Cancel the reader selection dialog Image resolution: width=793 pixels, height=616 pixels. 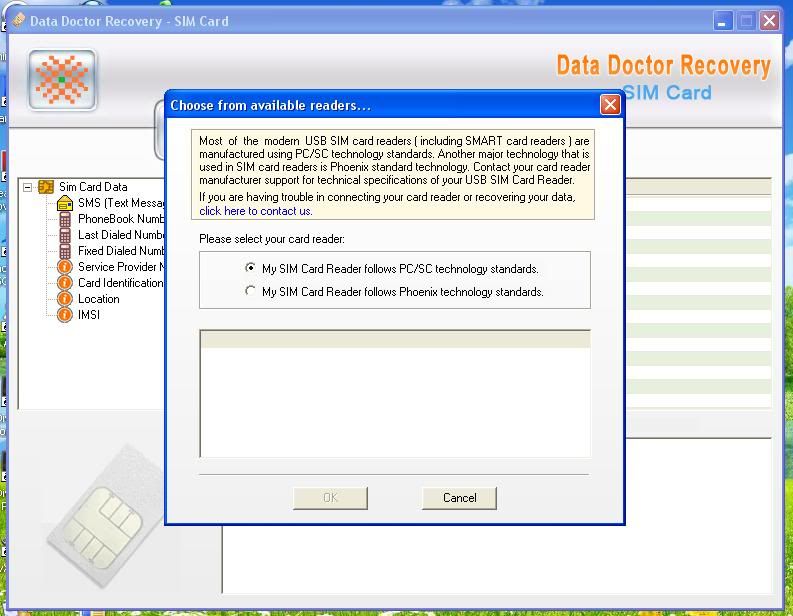click(459, 498)
